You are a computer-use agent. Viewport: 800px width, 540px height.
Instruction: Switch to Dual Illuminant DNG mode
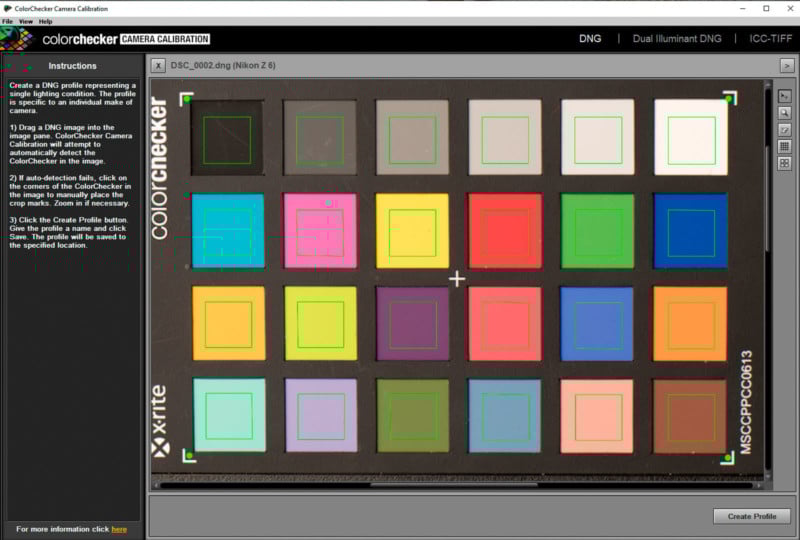point(675,39)
